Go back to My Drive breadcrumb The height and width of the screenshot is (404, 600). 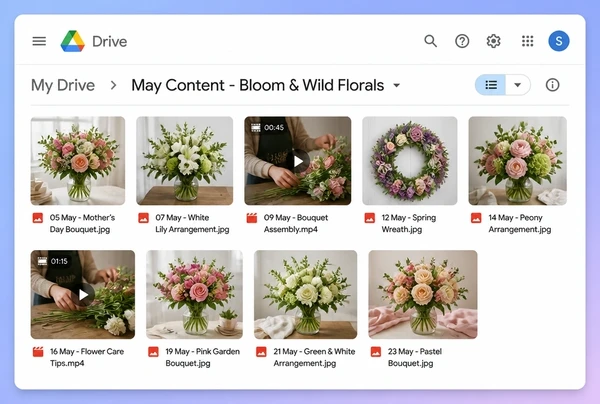tap(63, 85)
